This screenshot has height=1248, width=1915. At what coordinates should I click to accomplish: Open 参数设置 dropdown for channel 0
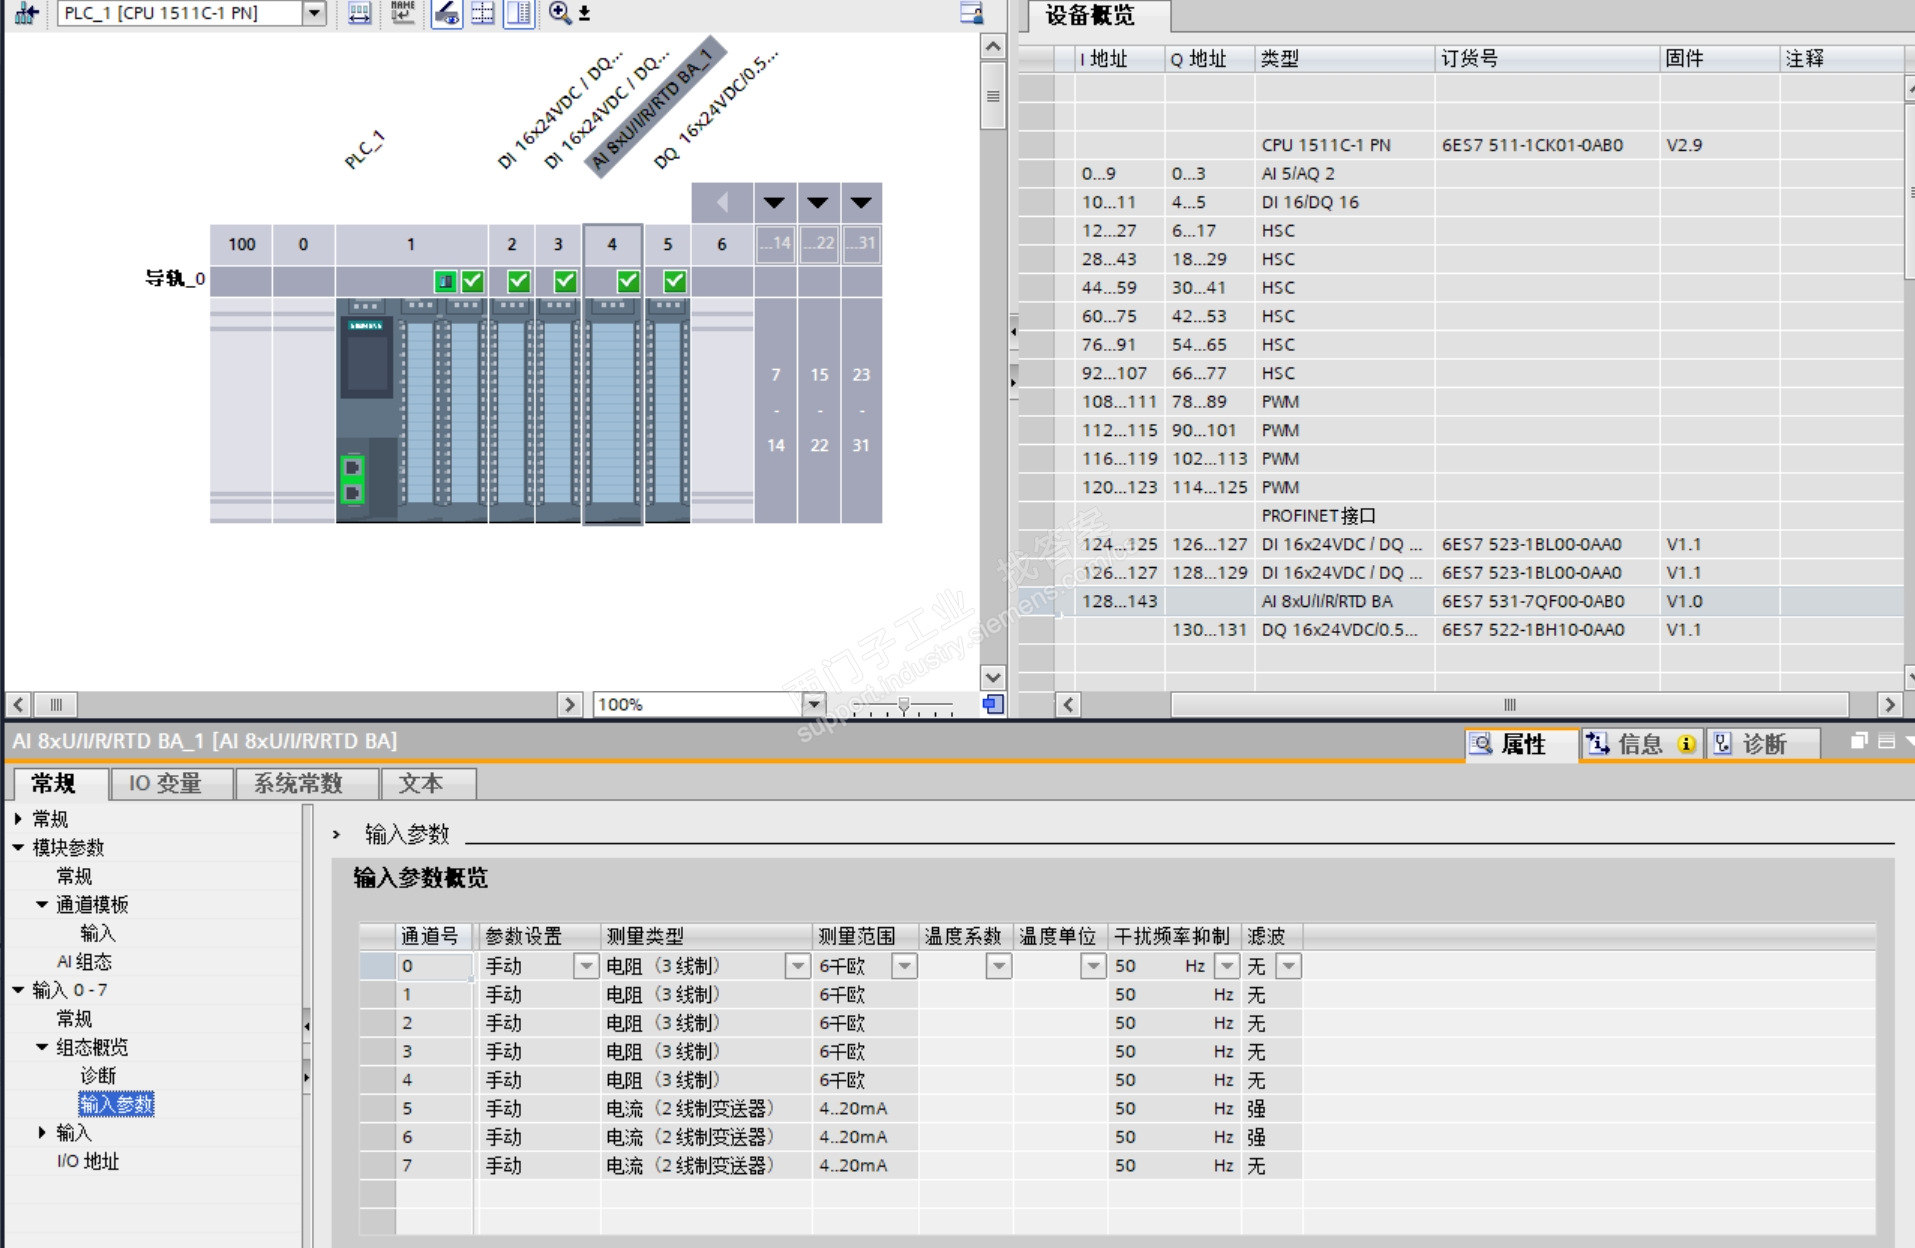[x=586, y=966]
